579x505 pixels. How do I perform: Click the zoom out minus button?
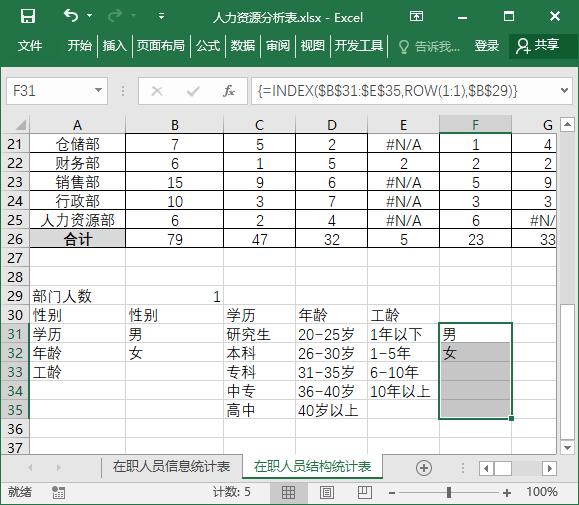[x=392, y=492]
